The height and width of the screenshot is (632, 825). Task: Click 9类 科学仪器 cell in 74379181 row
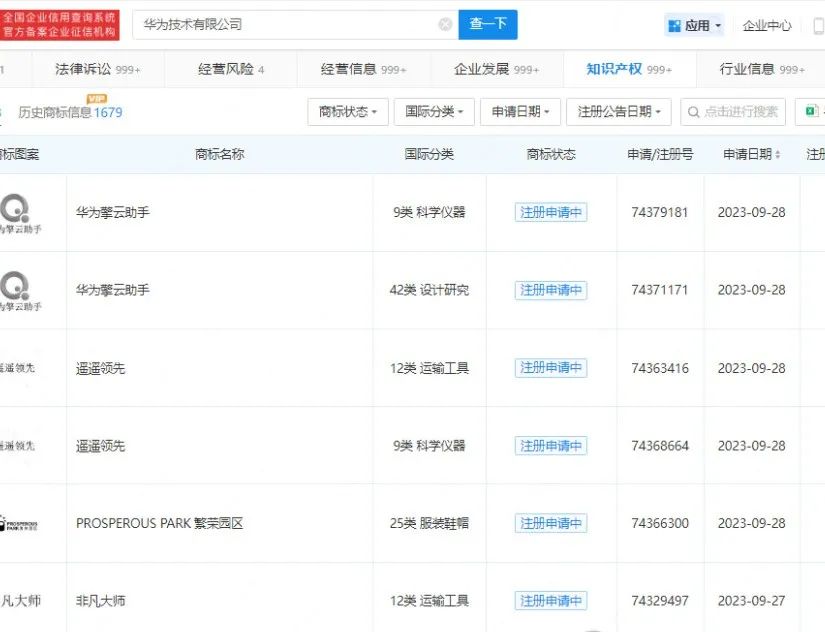[429, 212]
